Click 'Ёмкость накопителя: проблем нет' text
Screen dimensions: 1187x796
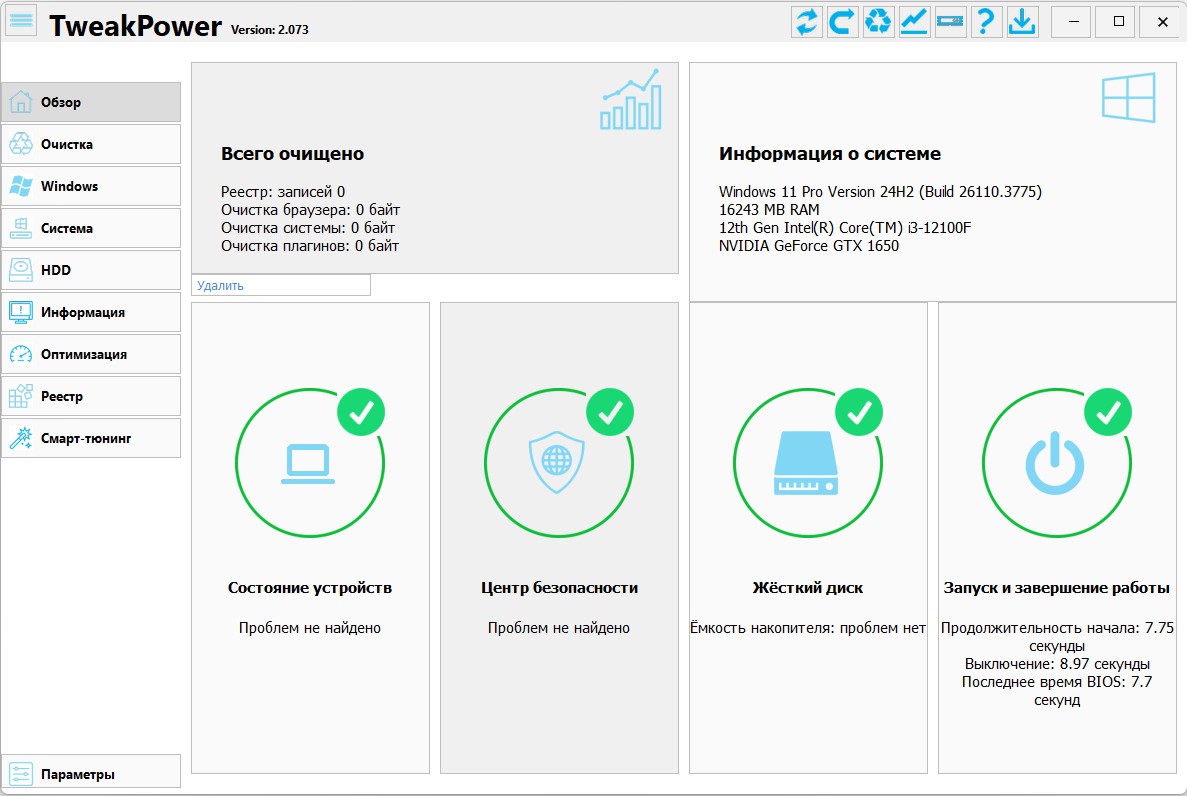click(808, 628)
